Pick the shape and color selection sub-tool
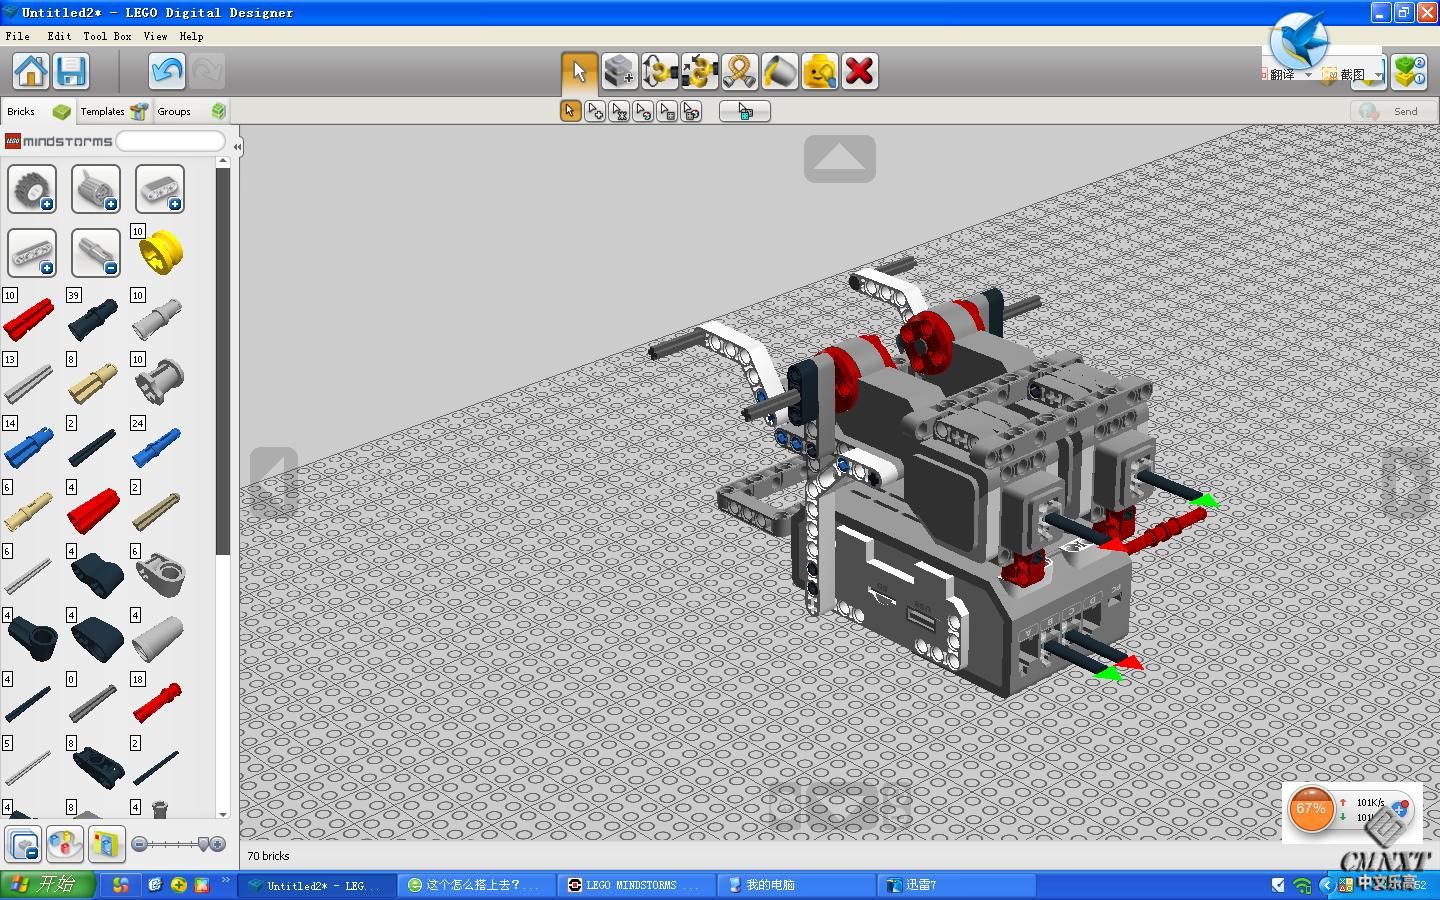 691,111
